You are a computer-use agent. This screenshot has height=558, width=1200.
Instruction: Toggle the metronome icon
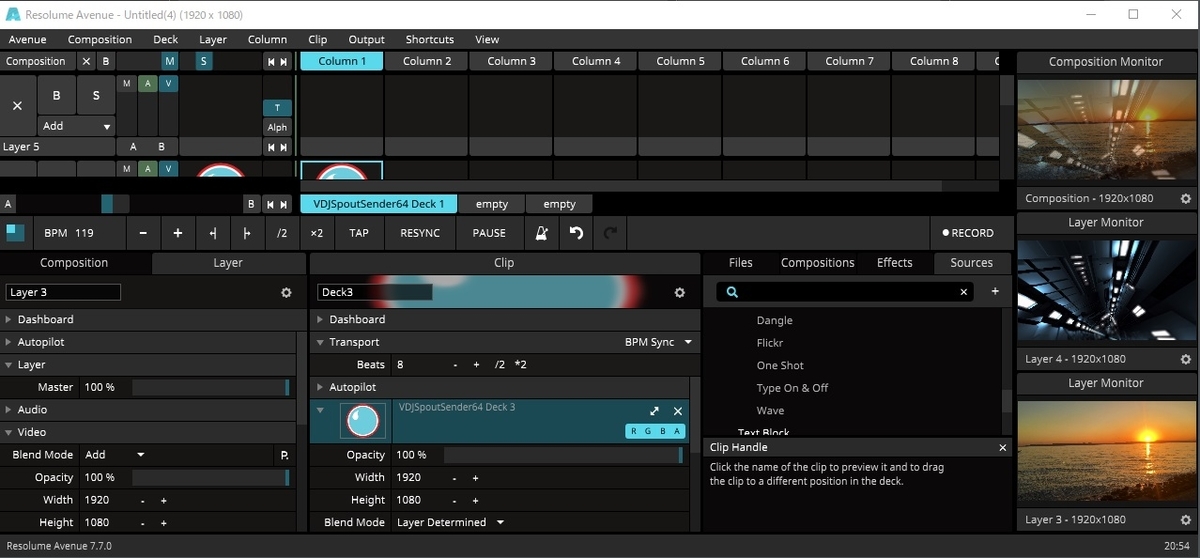[x=541, y=233]
